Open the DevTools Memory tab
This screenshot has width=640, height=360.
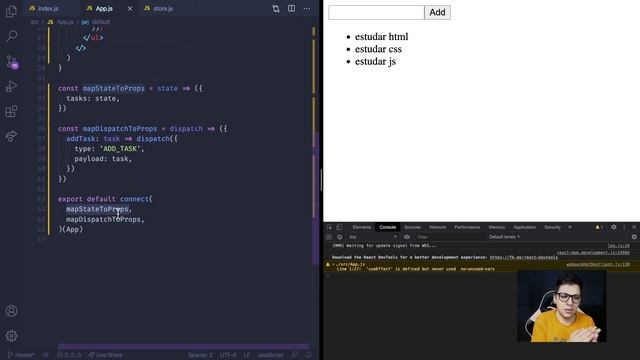click(496, 227)
